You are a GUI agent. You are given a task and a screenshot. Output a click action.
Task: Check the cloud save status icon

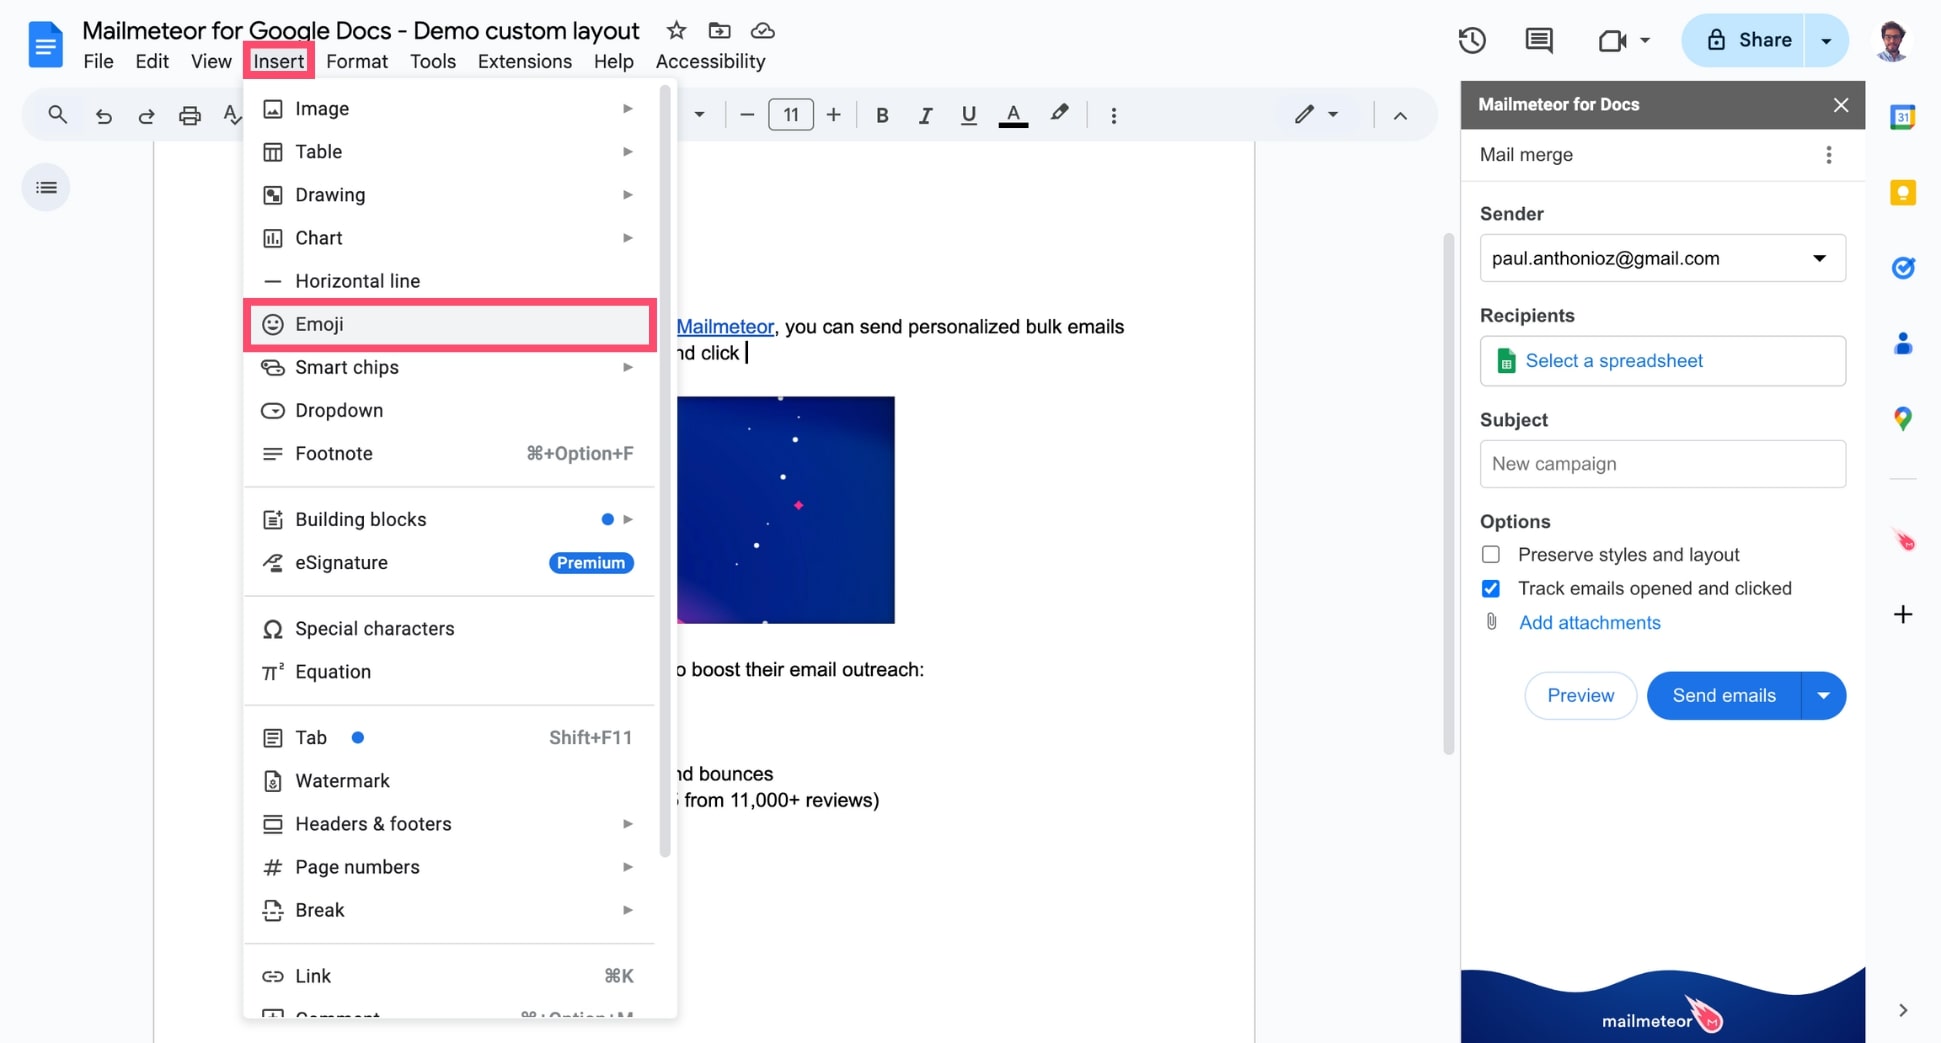[763, 31]
